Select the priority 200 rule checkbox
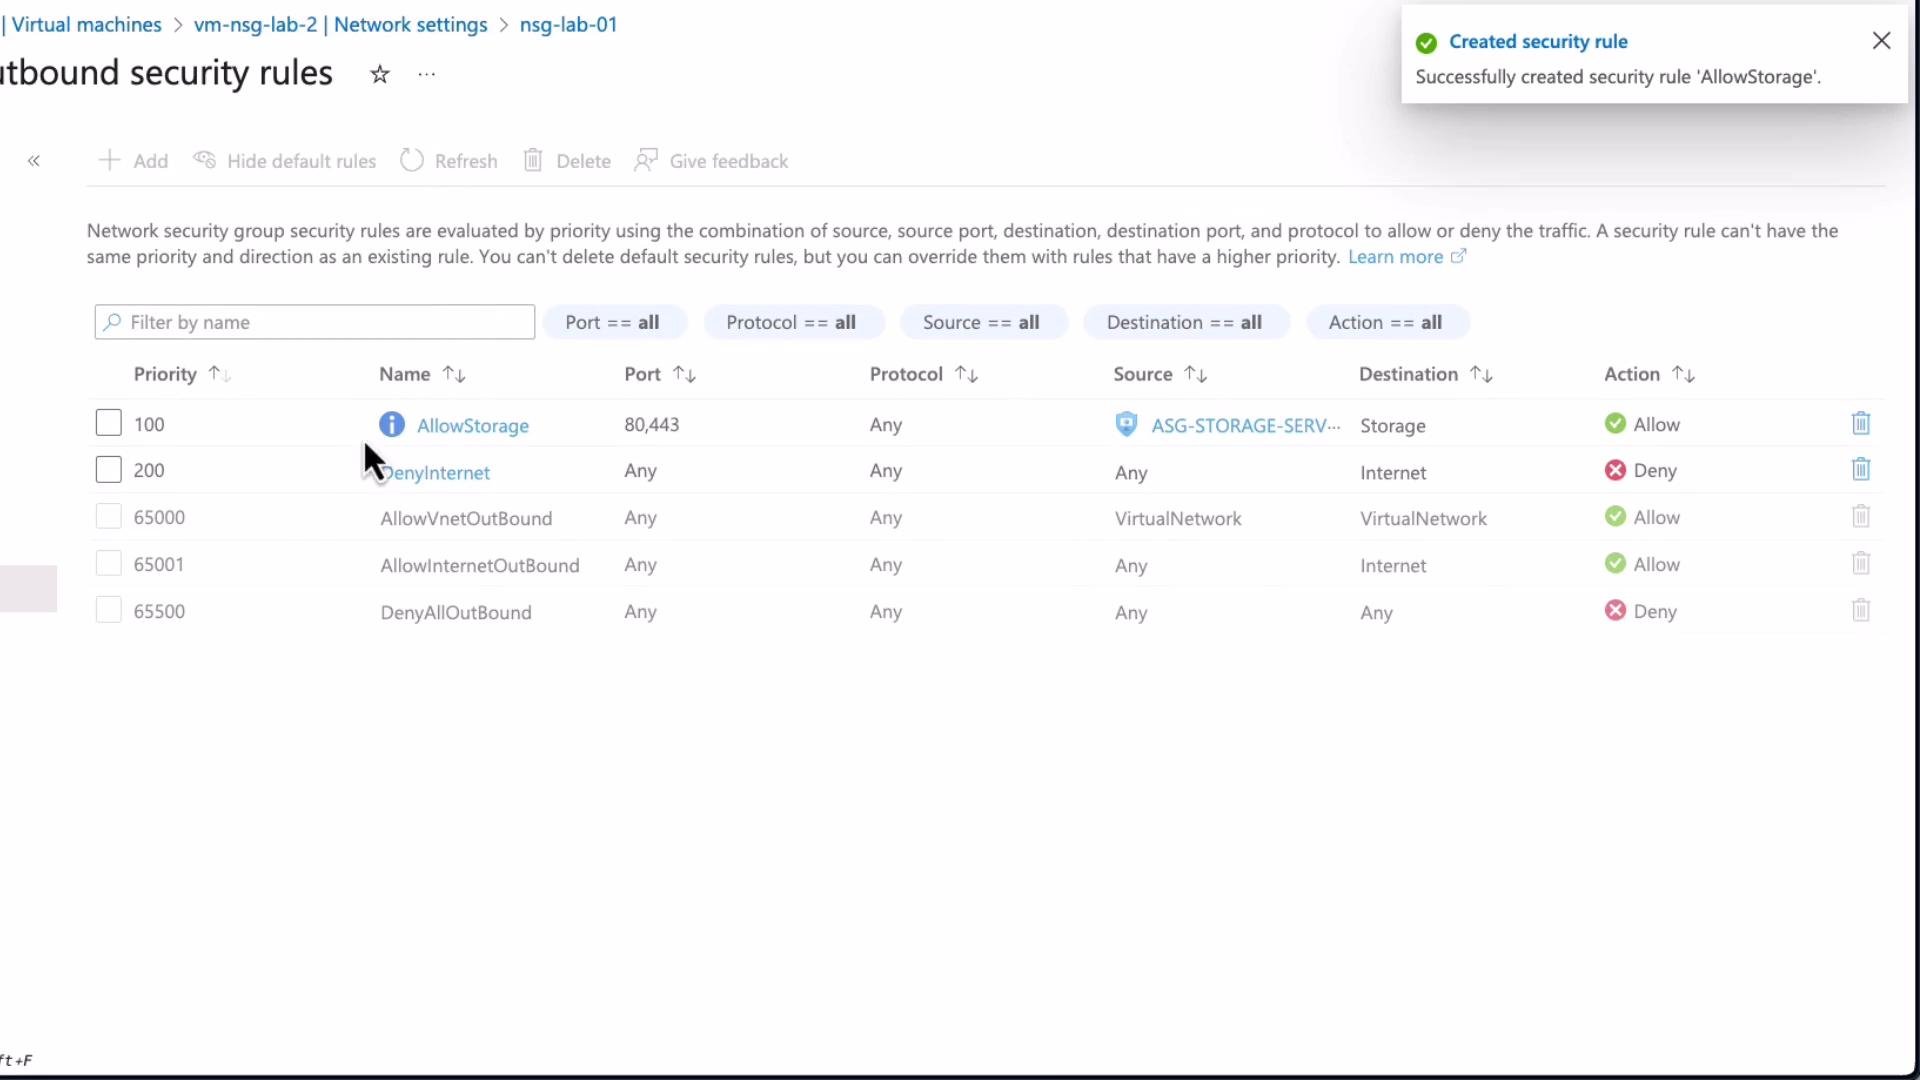The width and height of the screenshot is (1920, 1080). pos(108,470)
